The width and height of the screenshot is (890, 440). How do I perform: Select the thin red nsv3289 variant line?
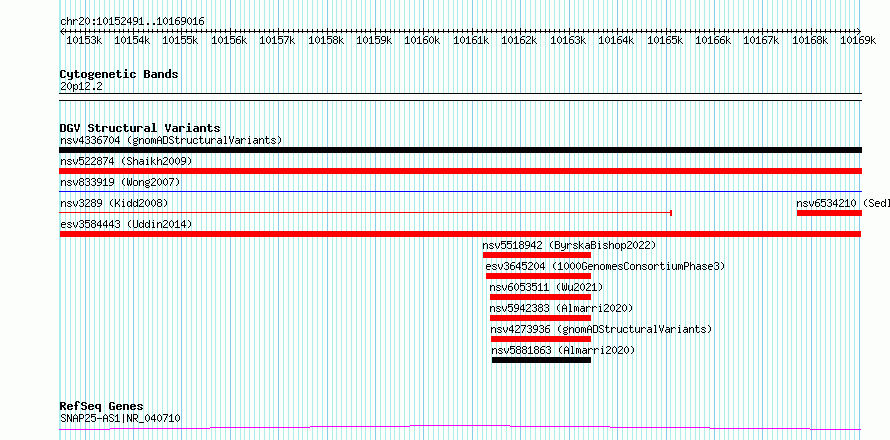366,213
